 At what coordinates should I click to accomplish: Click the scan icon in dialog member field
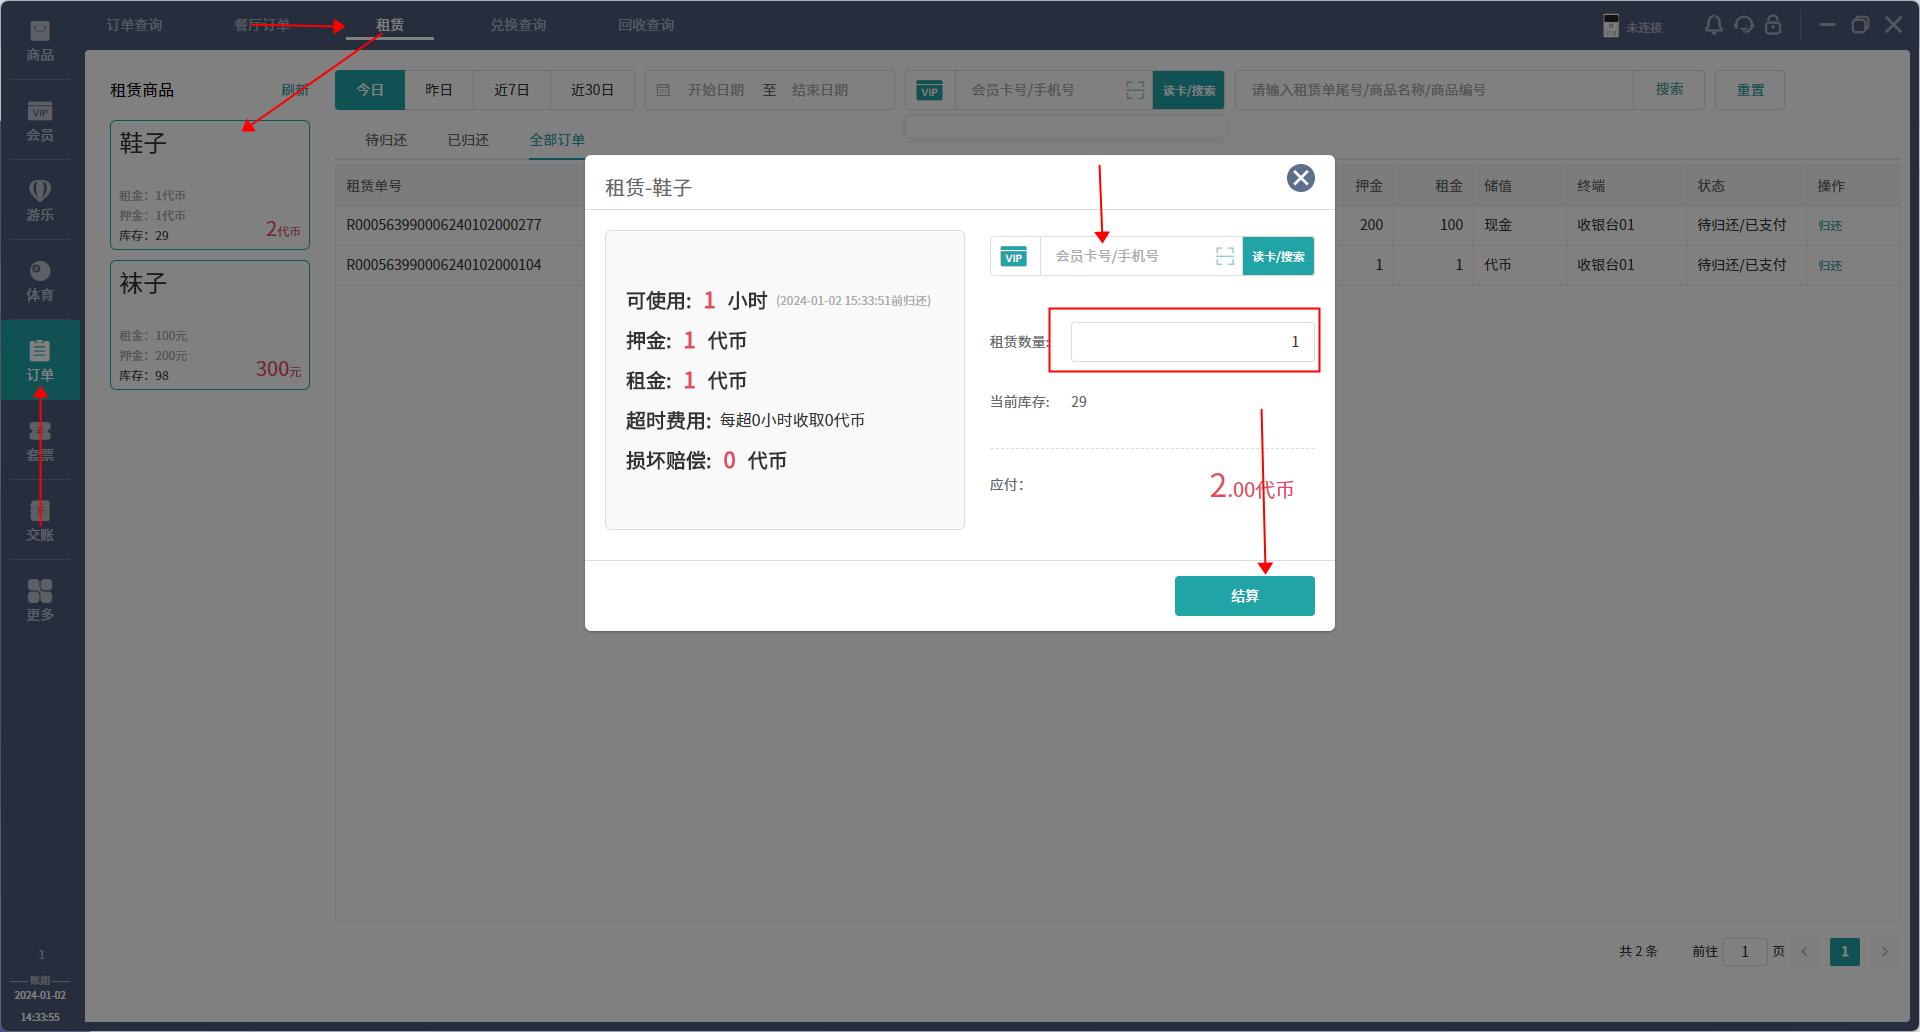coord(1225,256)
